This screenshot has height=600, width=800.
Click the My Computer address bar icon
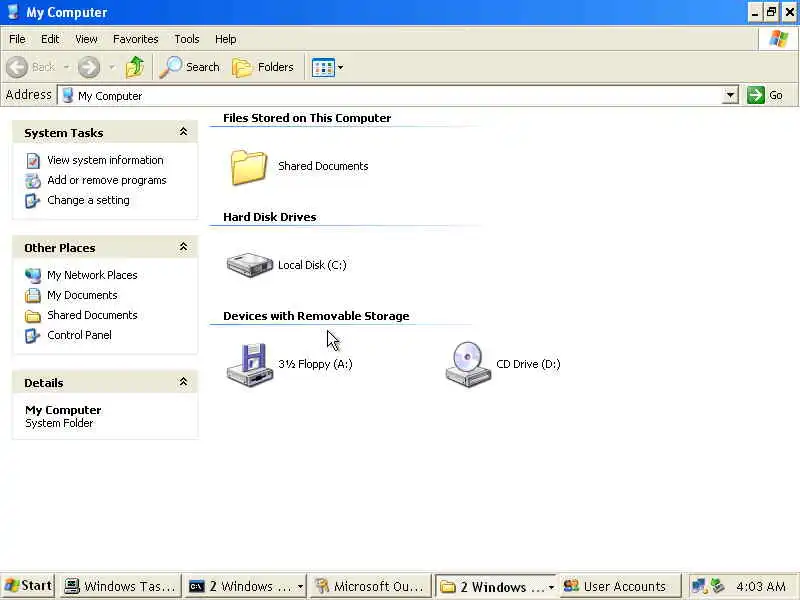pyautogui.click(x=68, y=95)
